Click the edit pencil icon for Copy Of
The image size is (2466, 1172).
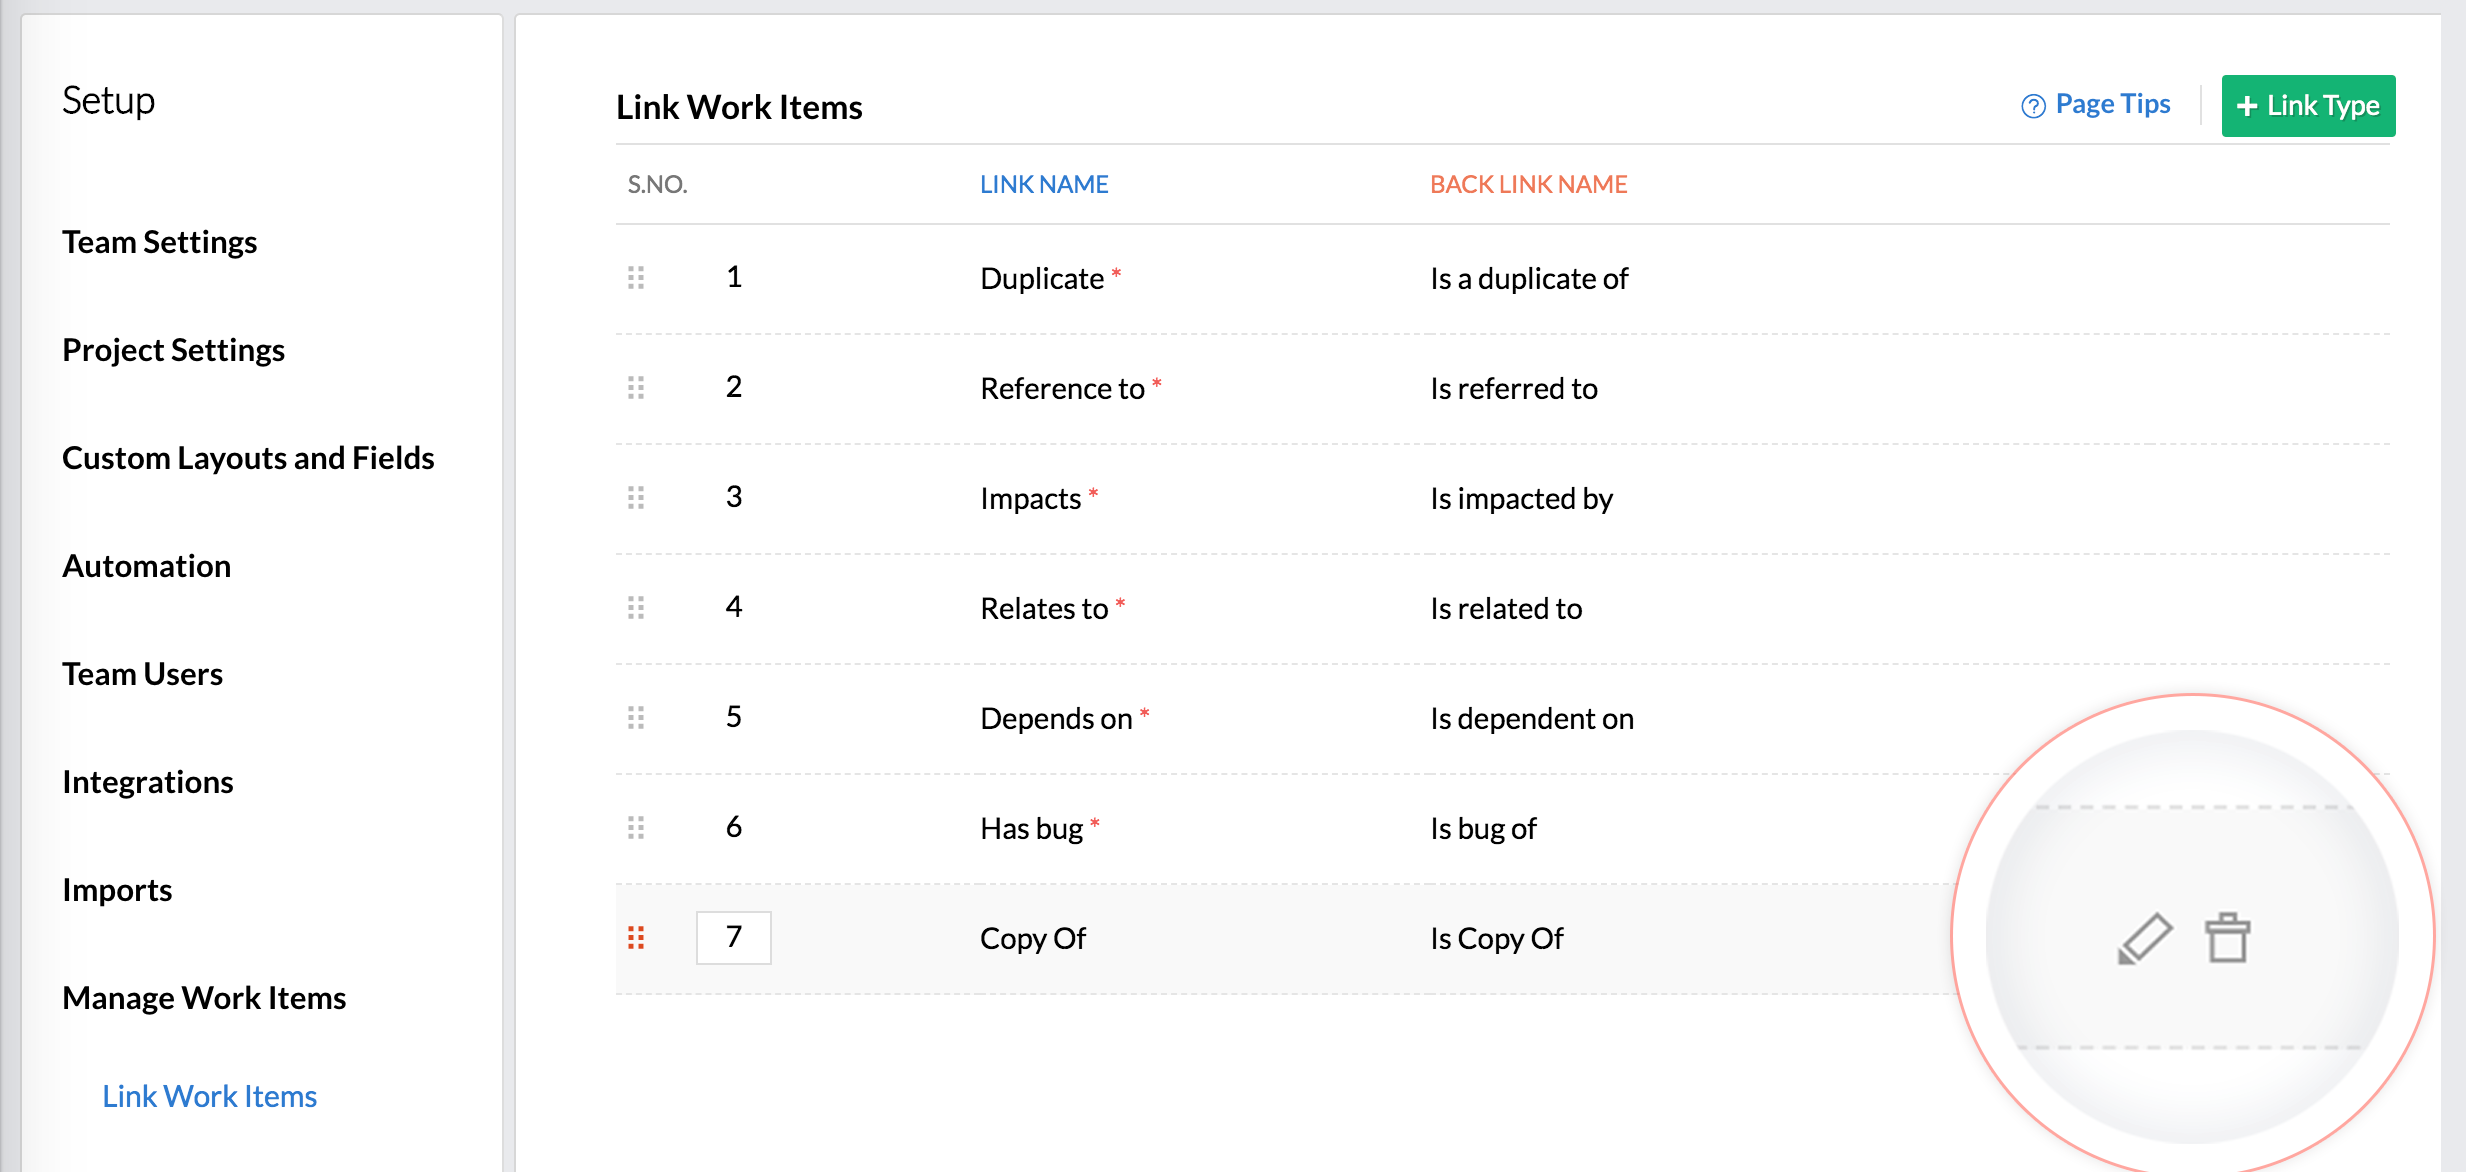click(2146, 938)
